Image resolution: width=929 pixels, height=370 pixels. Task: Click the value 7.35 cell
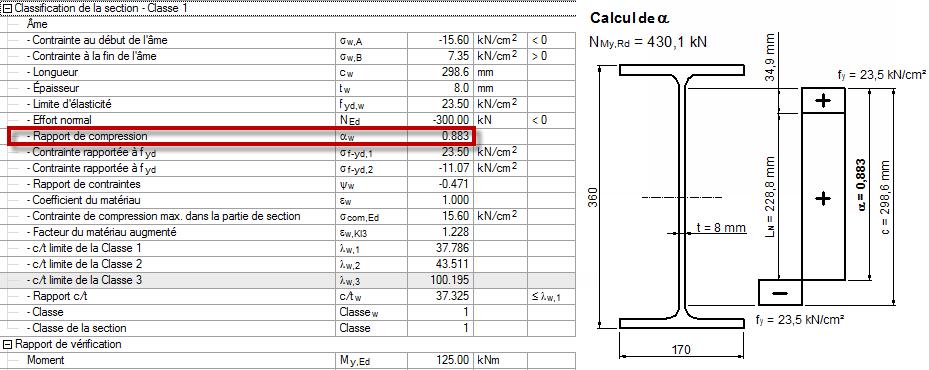440,56
